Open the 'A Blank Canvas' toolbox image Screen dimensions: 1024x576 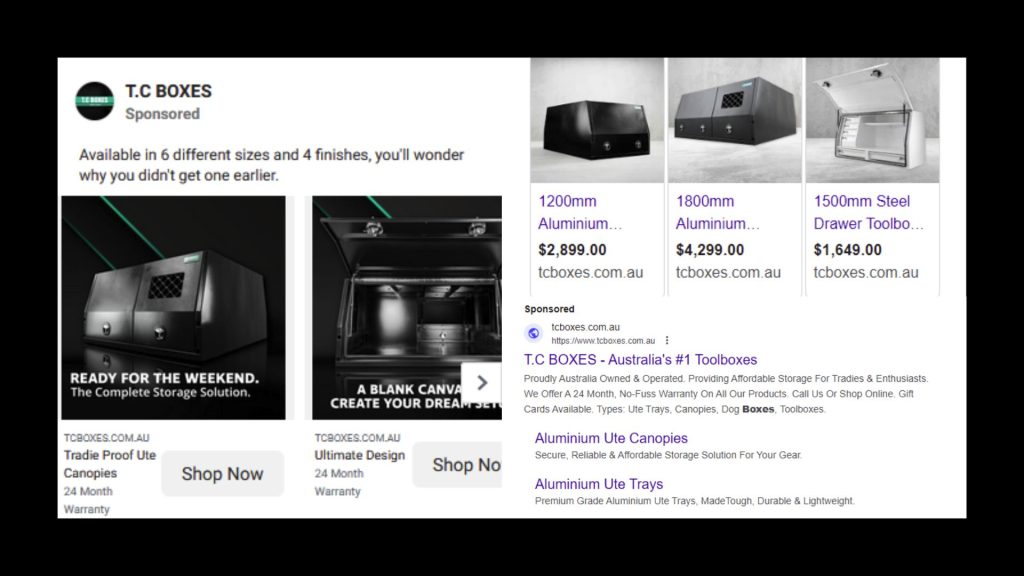coord(407,308)
